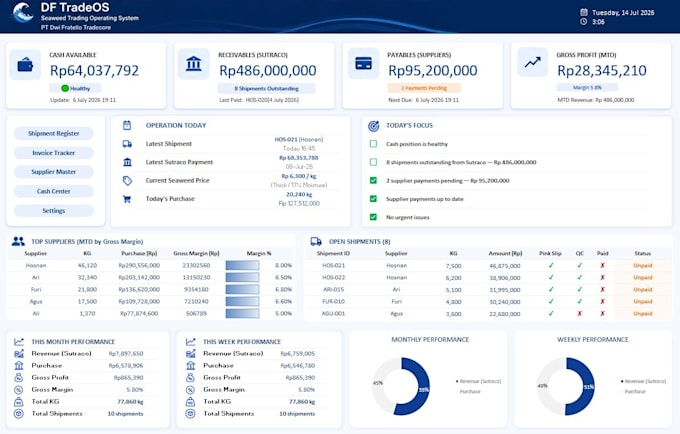Click the Purchase icon in This Month Performance
The image size is (680, 434).
coord(19,365)
